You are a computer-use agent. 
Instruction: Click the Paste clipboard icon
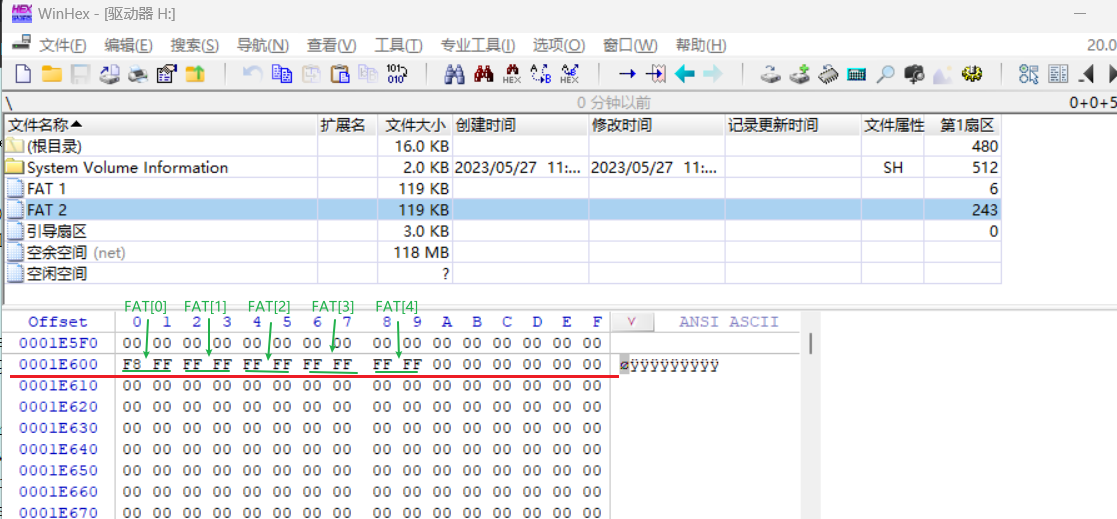(341, 73)
